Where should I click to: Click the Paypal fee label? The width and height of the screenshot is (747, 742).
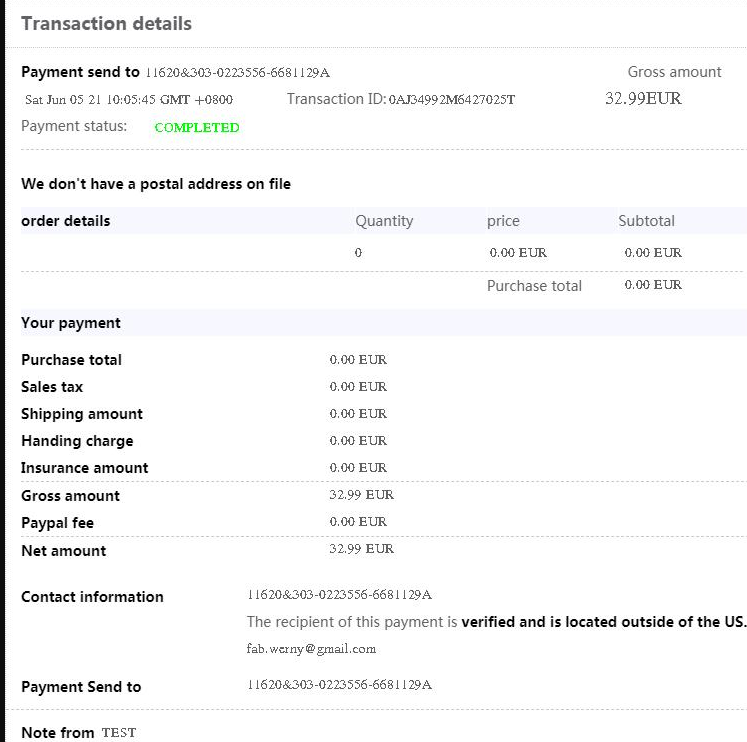(x=57, y=523)
